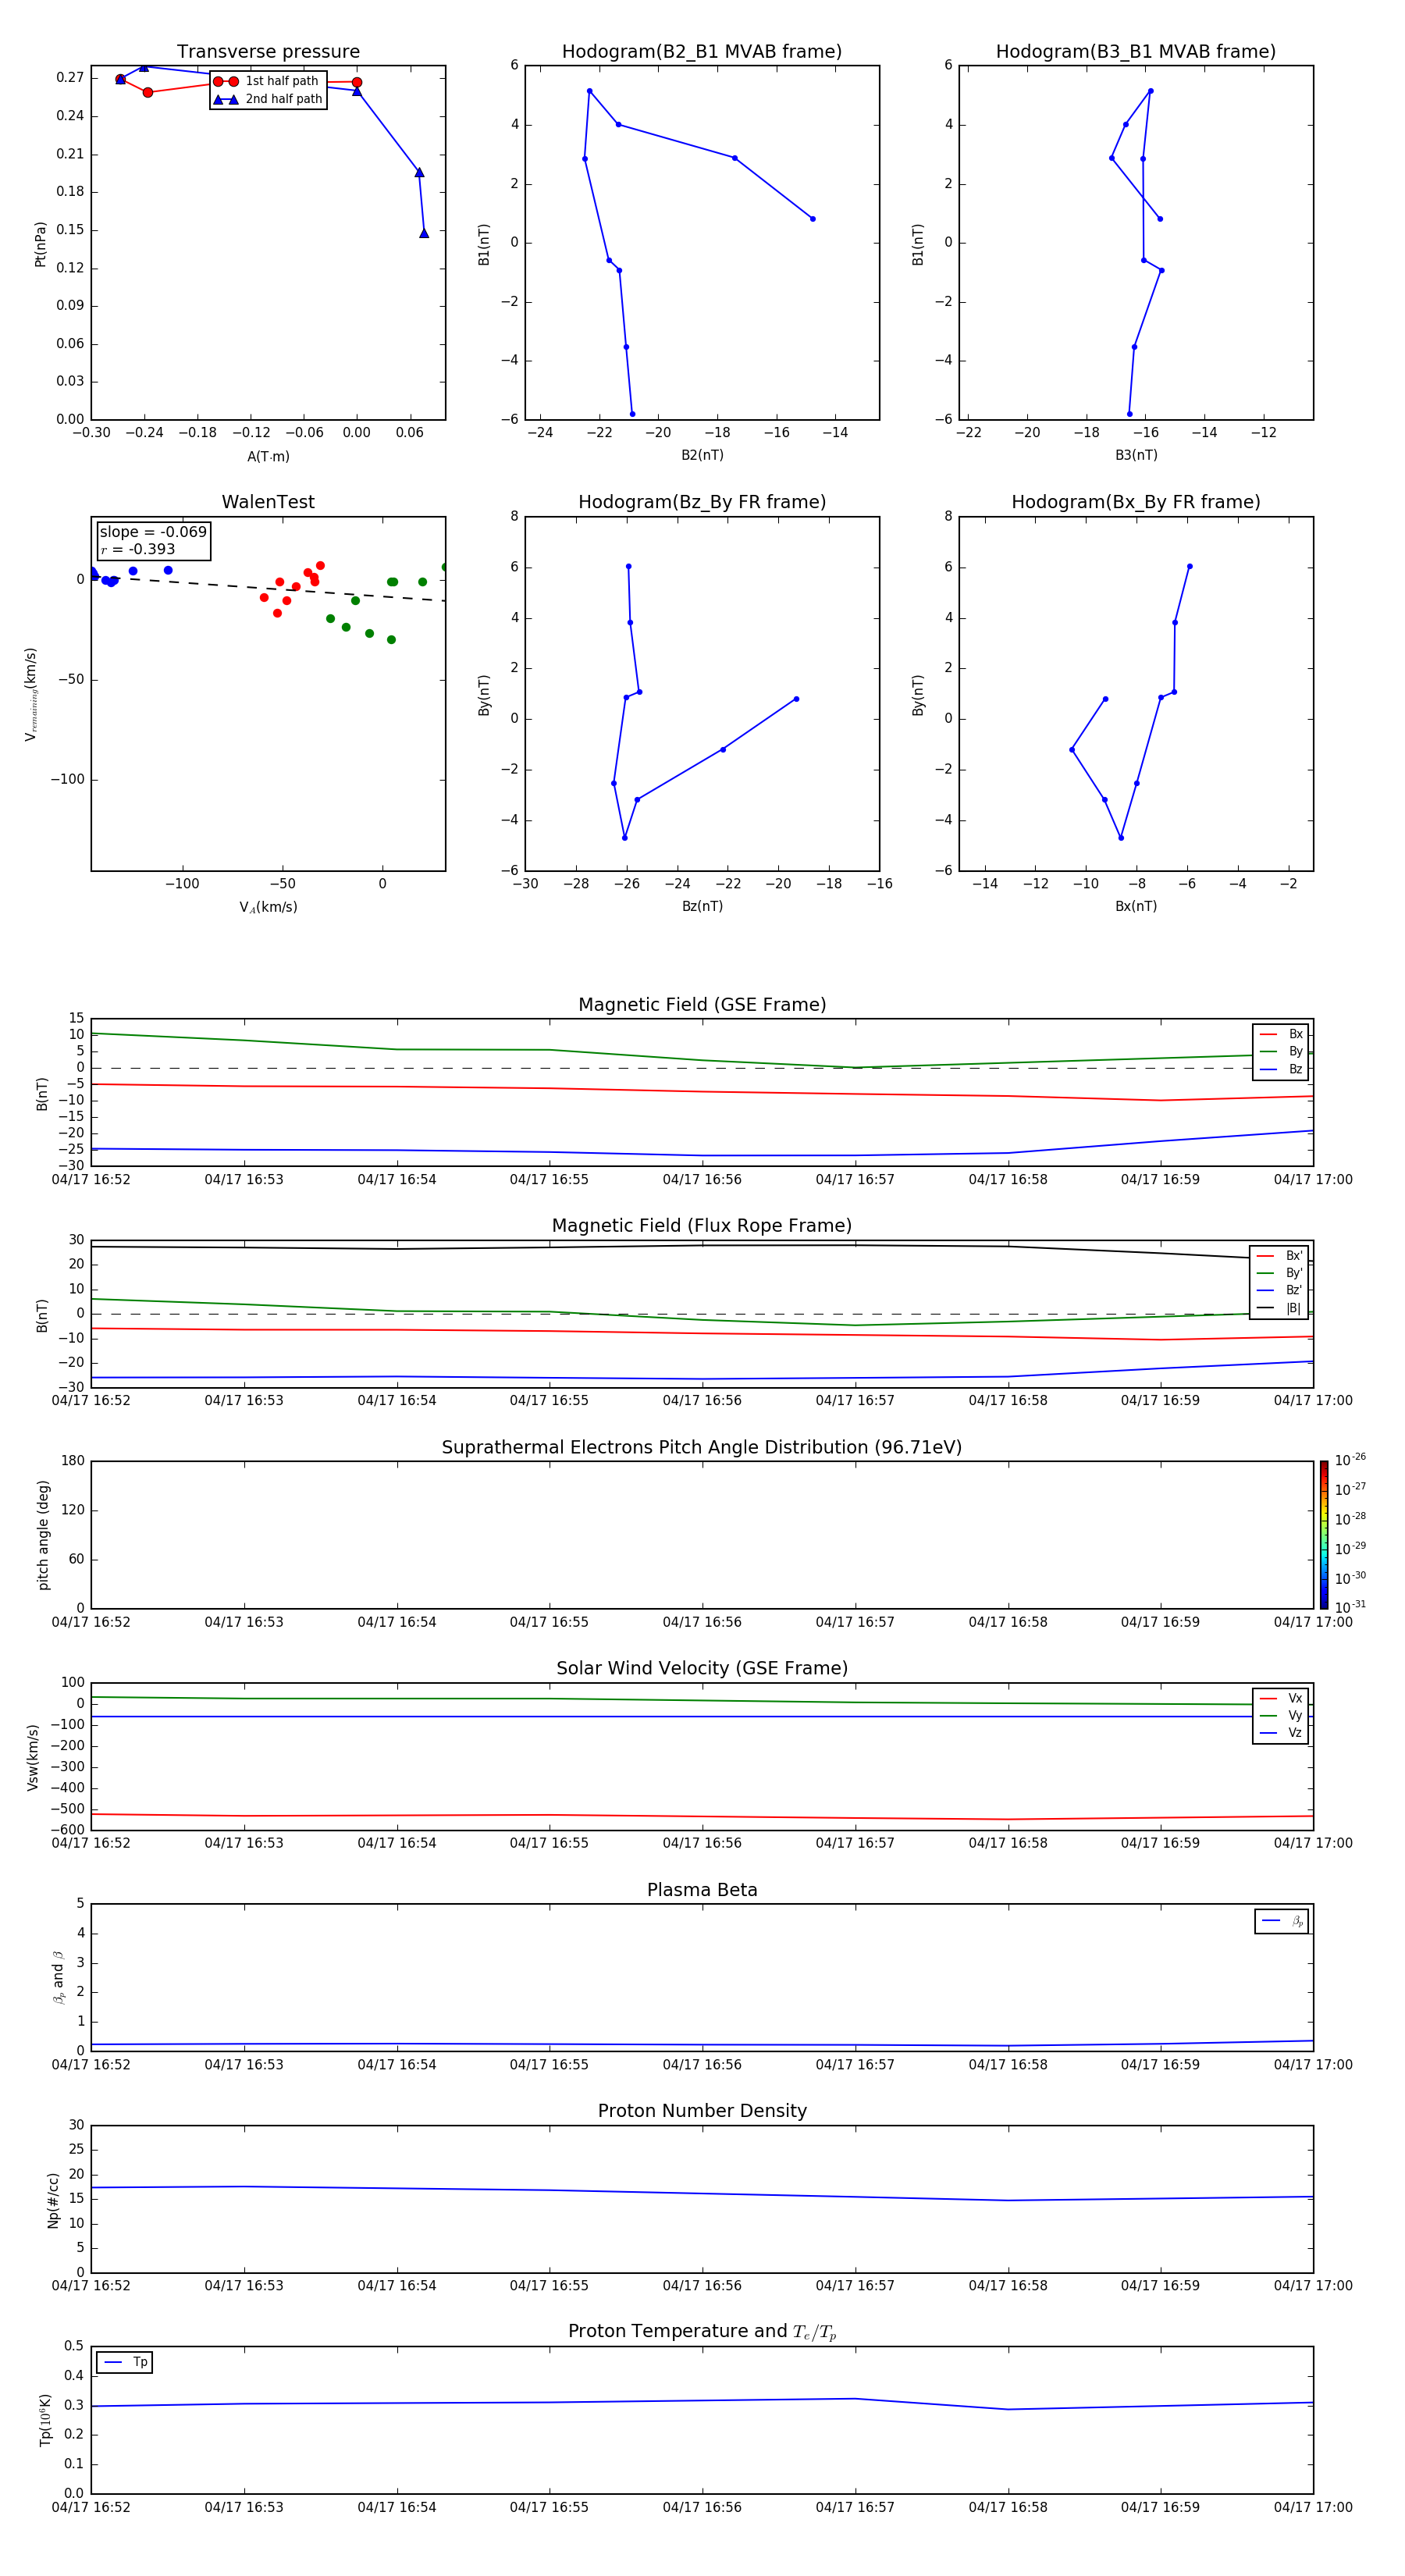Click the 'Bx(nT)' x-axis label

pos(1136,906)
